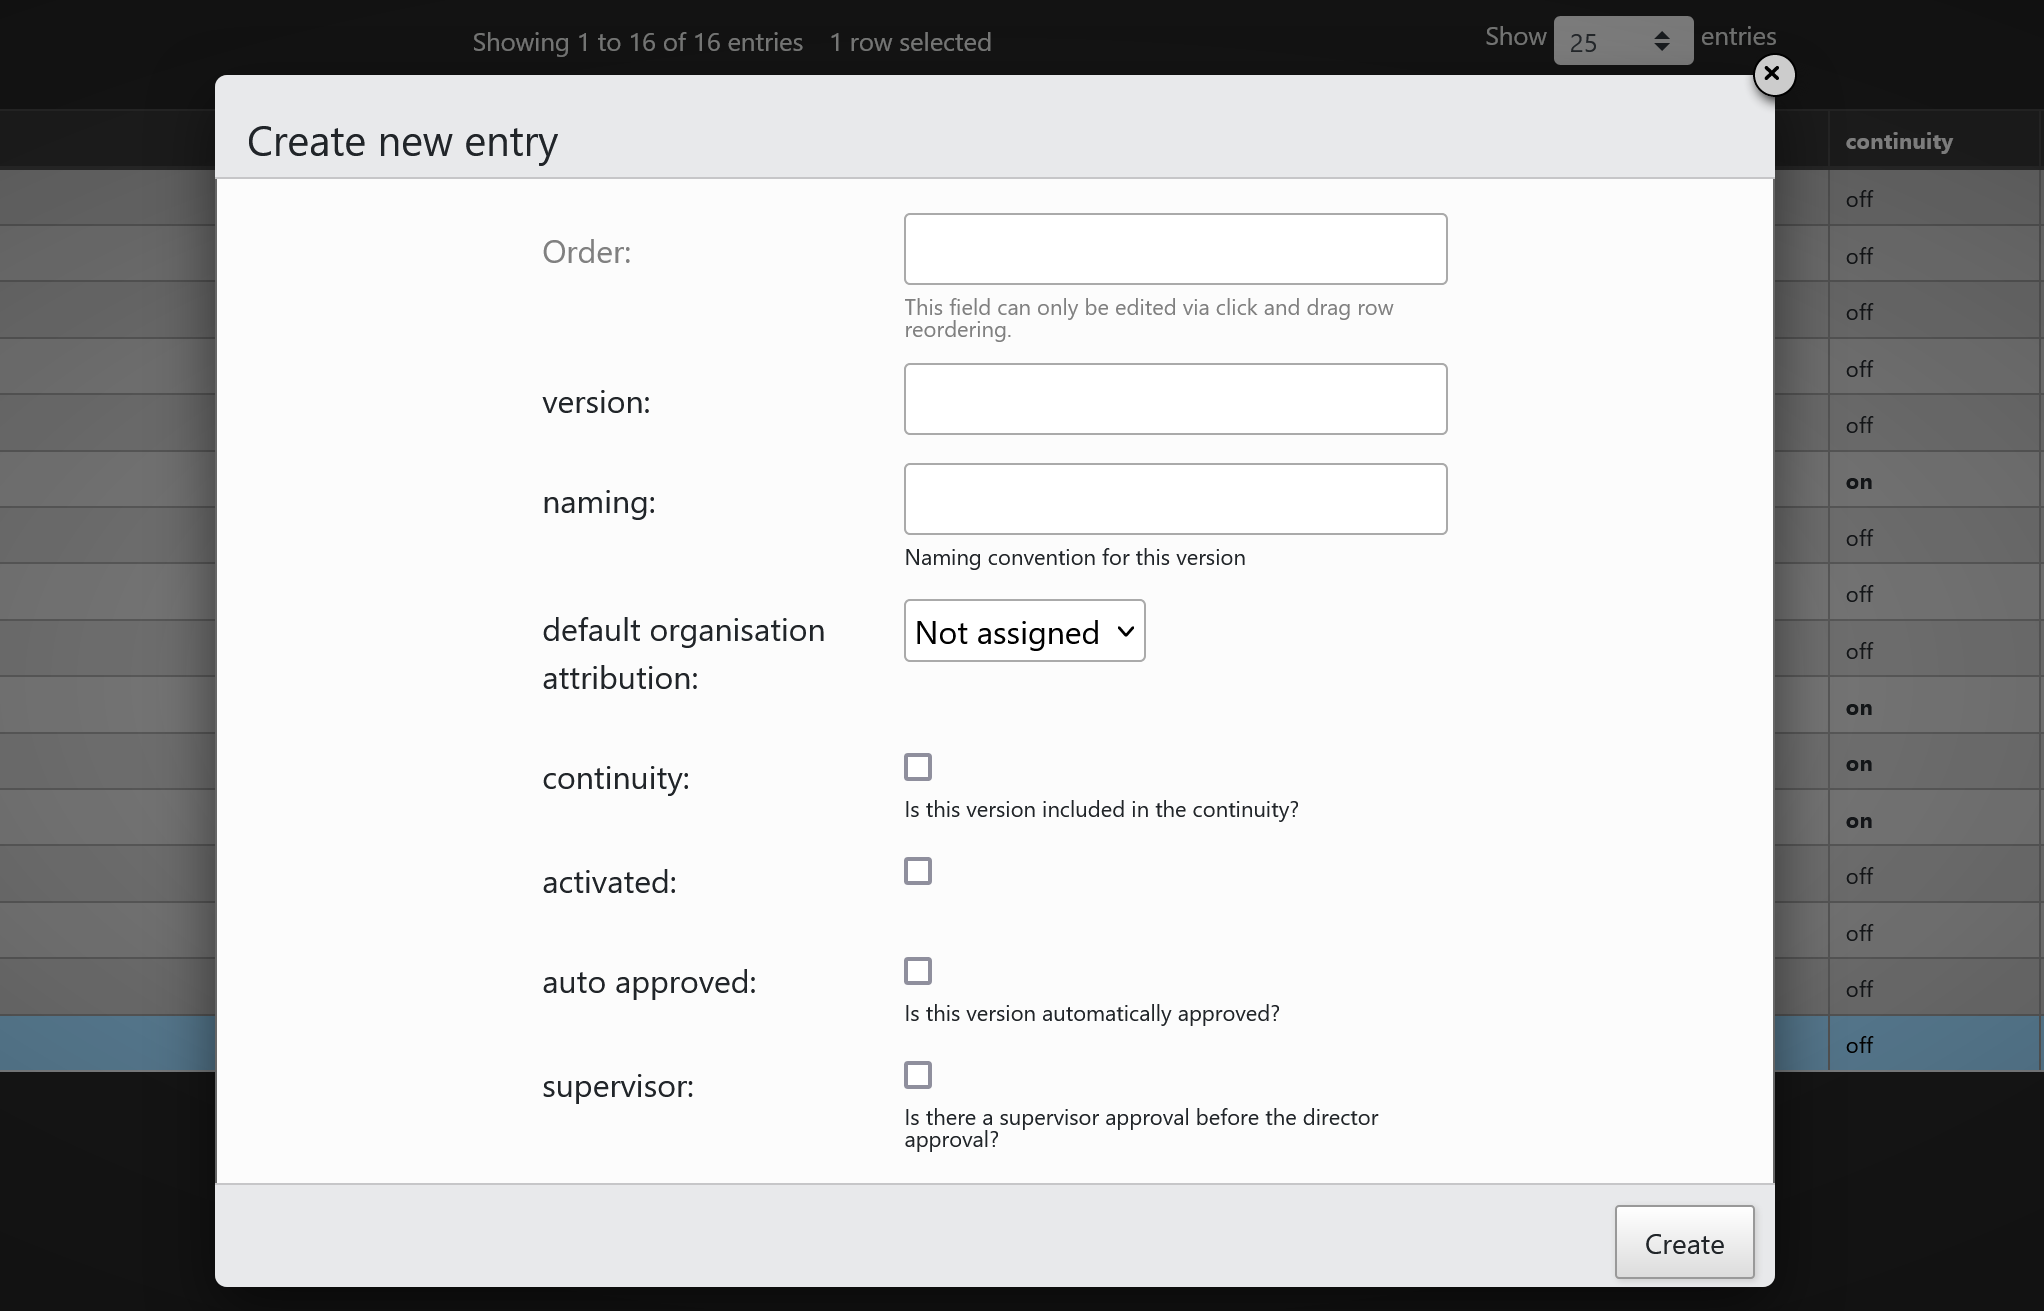The image size is (2044, 1311).
Task: Click the Create new entry title
Action: click(x=402, y=141)
